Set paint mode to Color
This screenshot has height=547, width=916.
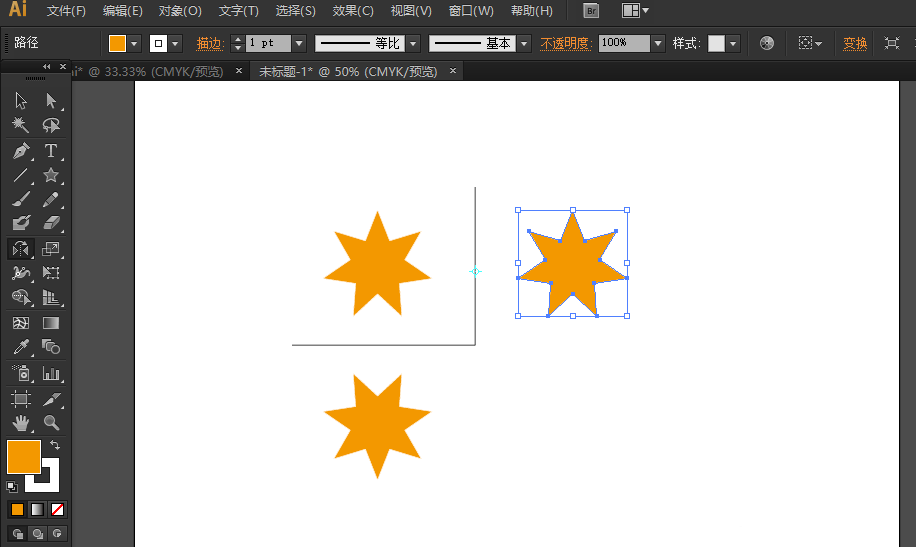(x=18, y=510)
